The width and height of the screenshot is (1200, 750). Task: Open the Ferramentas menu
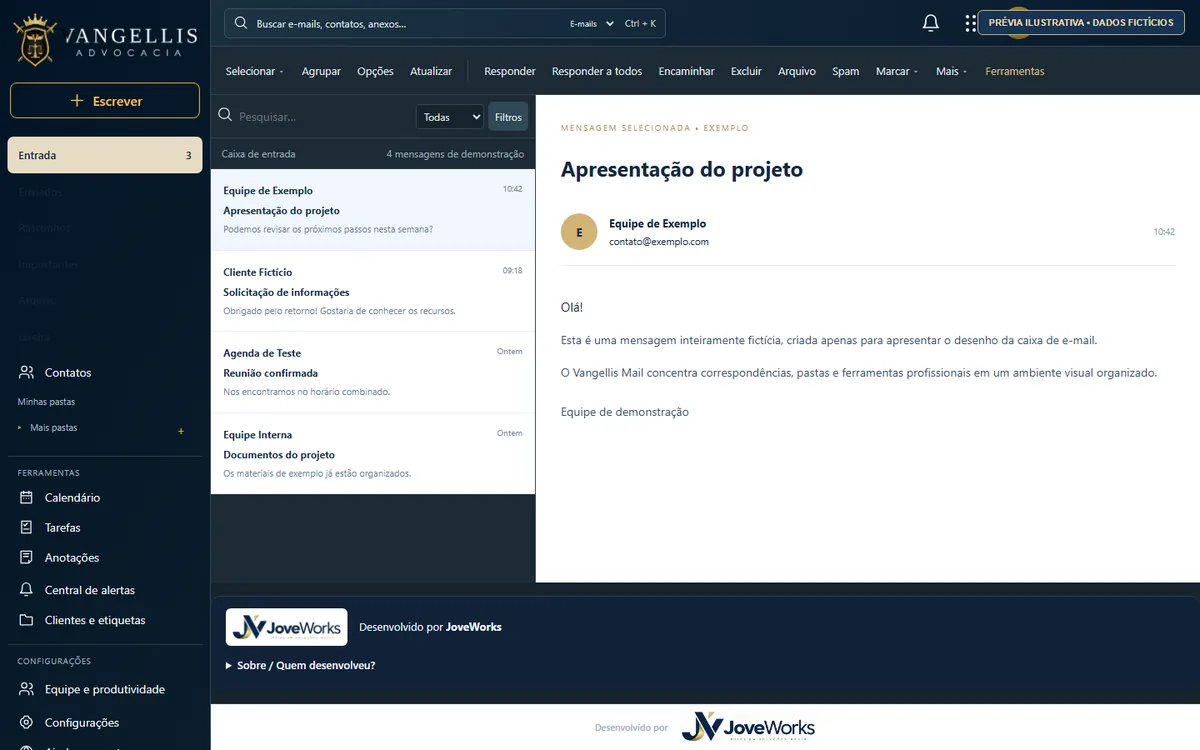pyautogui.click(x=1015, y=71)
